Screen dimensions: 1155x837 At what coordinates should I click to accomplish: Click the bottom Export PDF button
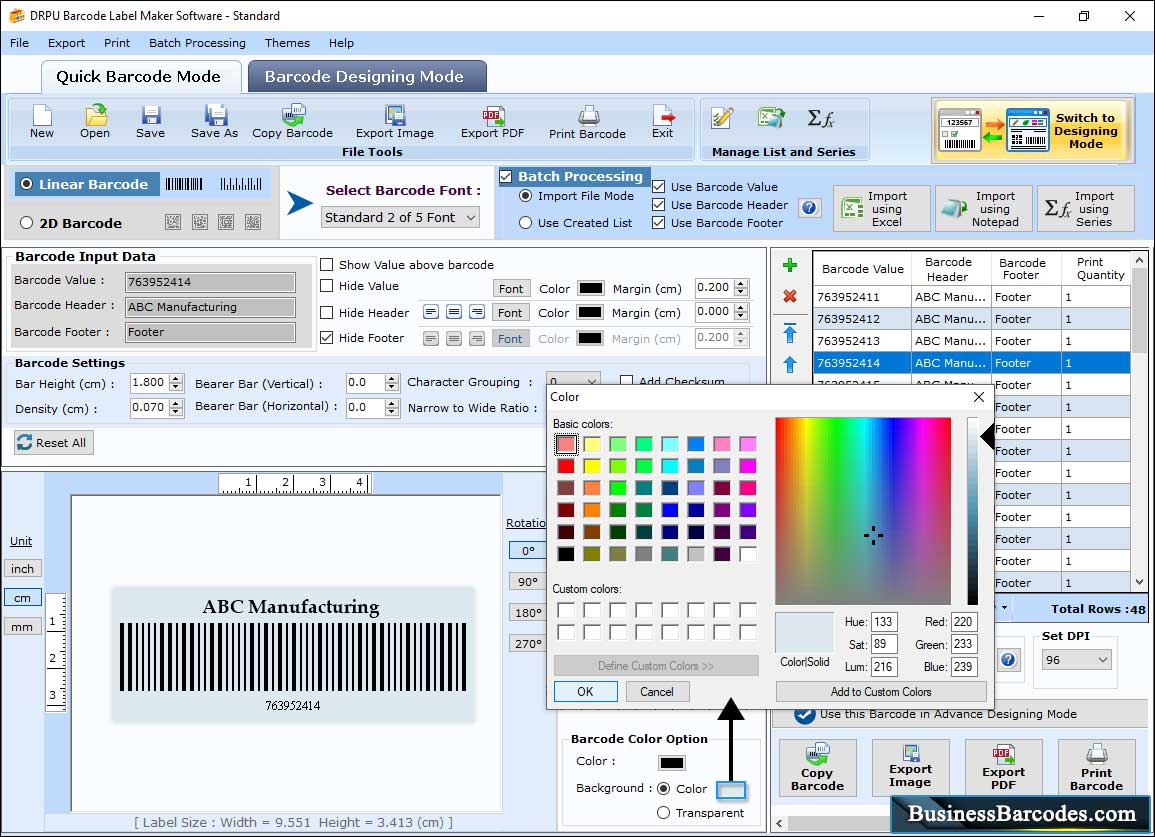tap(1003, 768)
